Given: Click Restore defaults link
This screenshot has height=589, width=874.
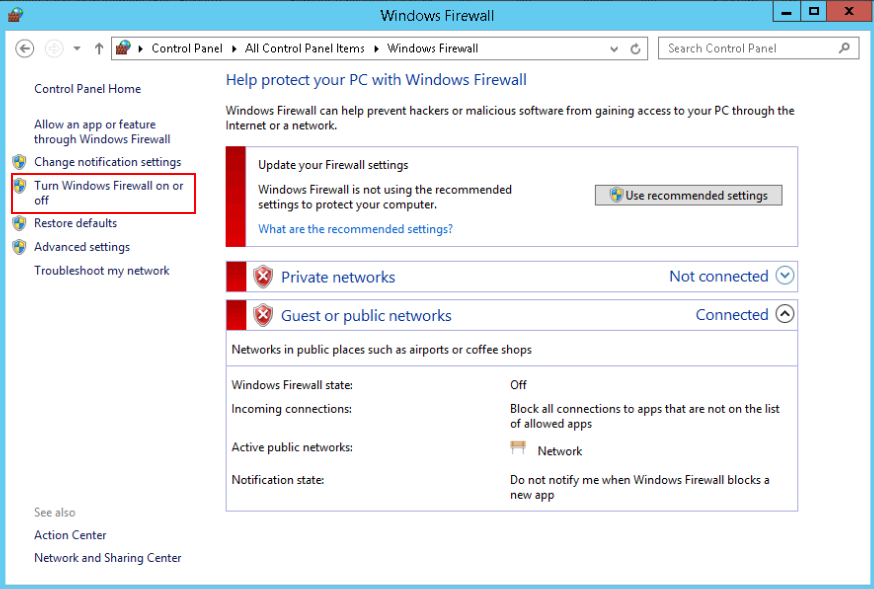Looking at the screenshot, I should [75, 223].
